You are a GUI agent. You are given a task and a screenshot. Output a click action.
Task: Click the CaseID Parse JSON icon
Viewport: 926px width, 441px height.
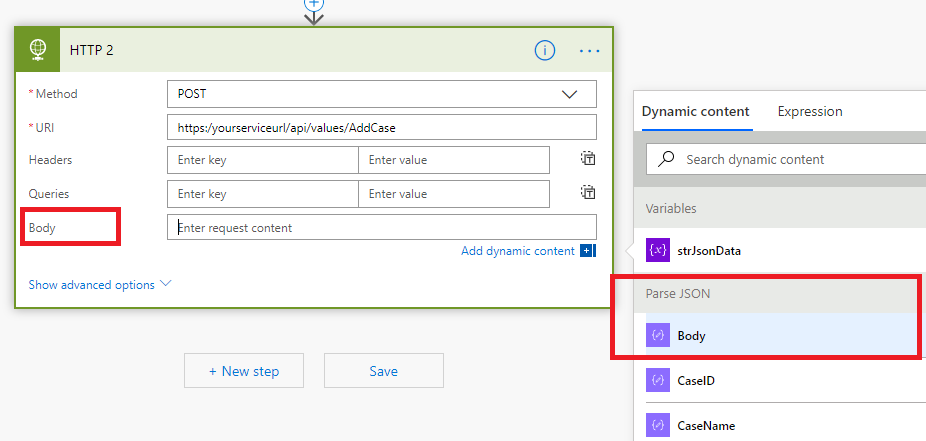(x=658, y=380)
